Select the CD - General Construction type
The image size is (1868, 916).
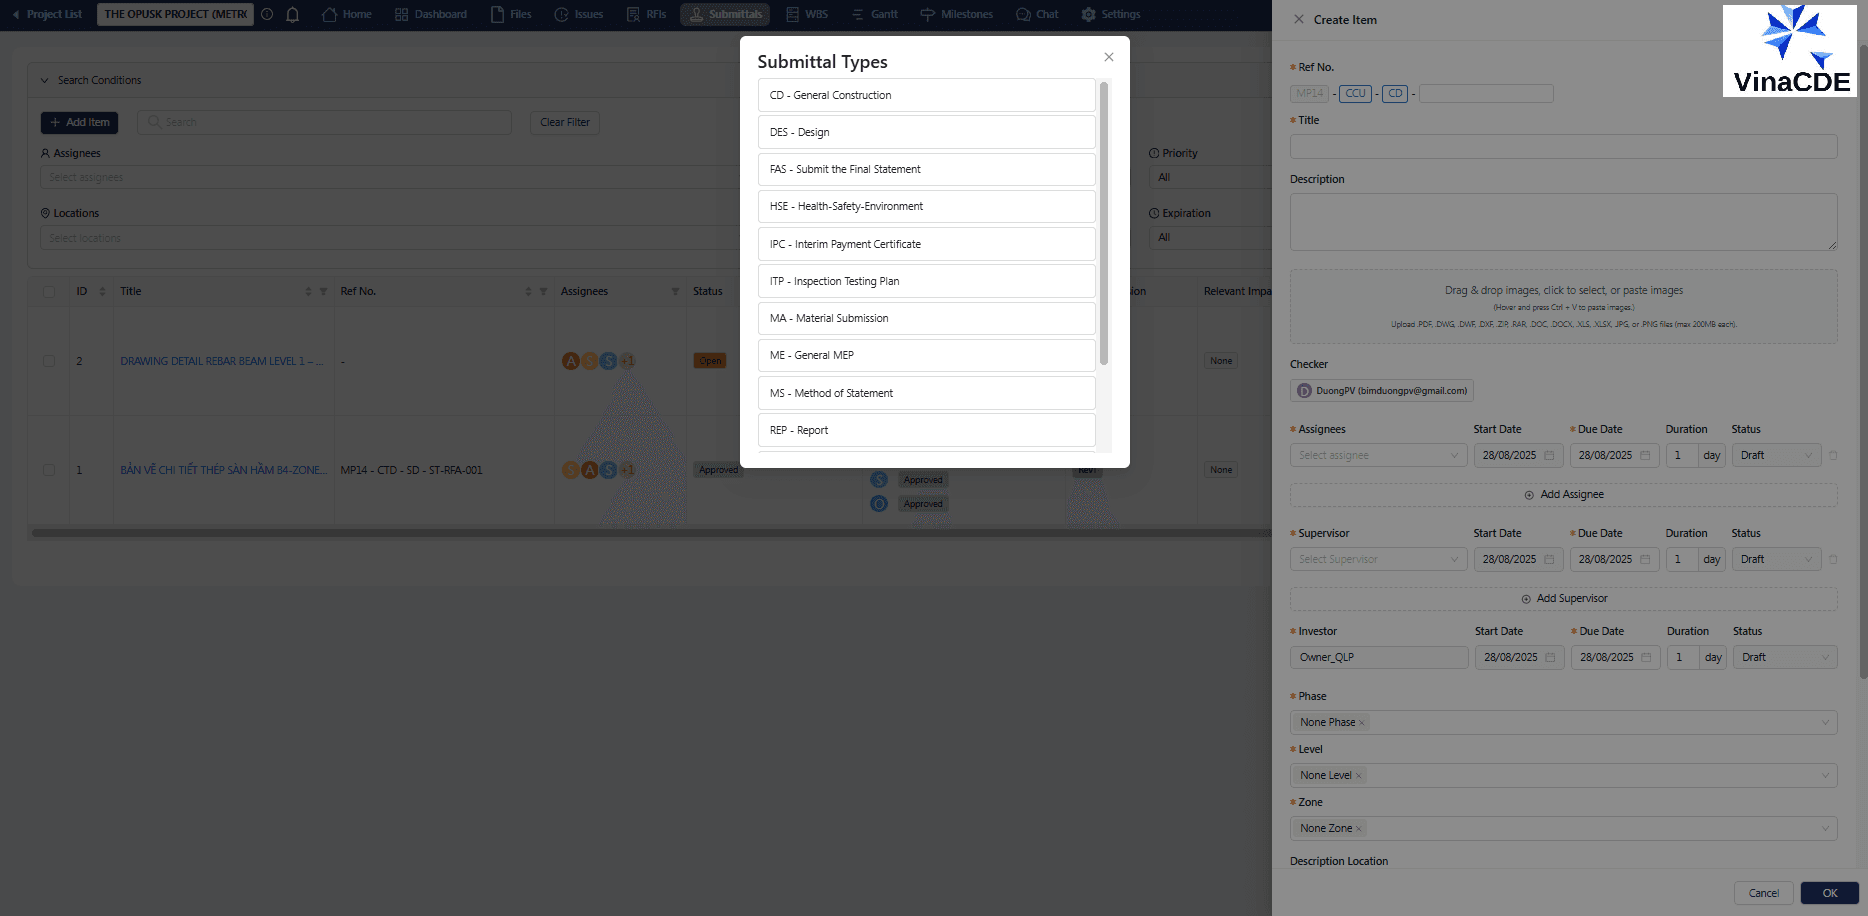926,95
